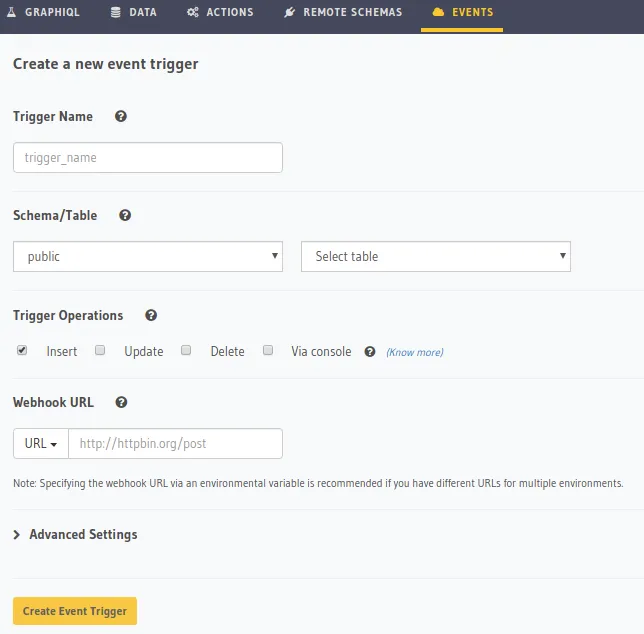Open the Select table dropdown
Viewport: 644px width, 634px height.
[435, 257]
